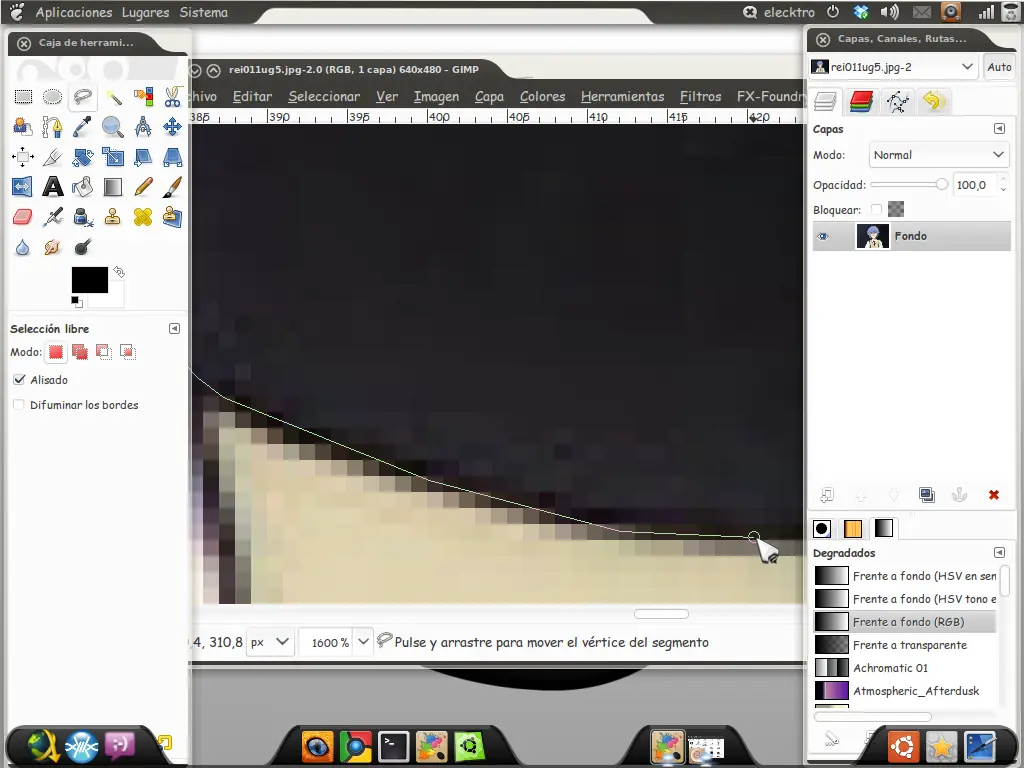Select the Eraser tool
Viewport: 1024px width, 768px height.
(x=23, y=217)
